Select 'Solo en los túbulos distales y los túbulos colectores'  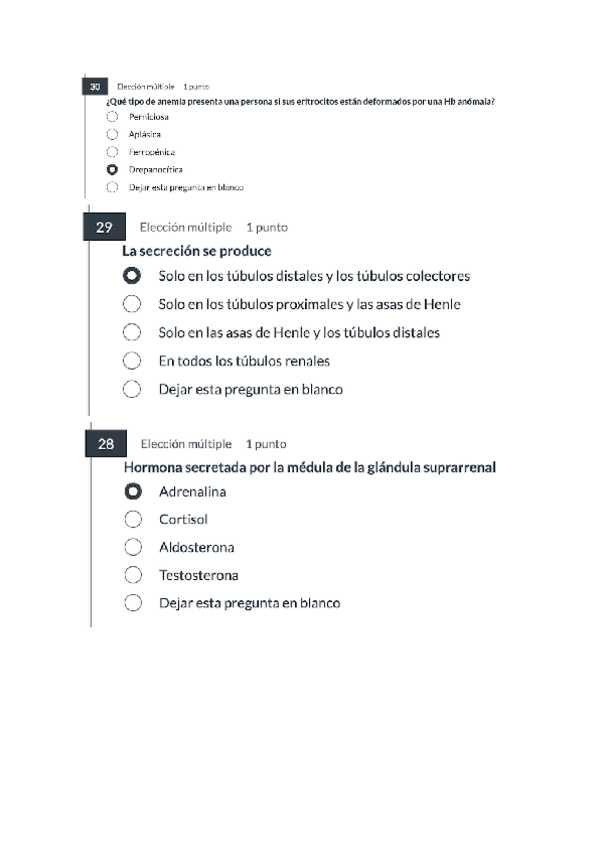(131, 277)
